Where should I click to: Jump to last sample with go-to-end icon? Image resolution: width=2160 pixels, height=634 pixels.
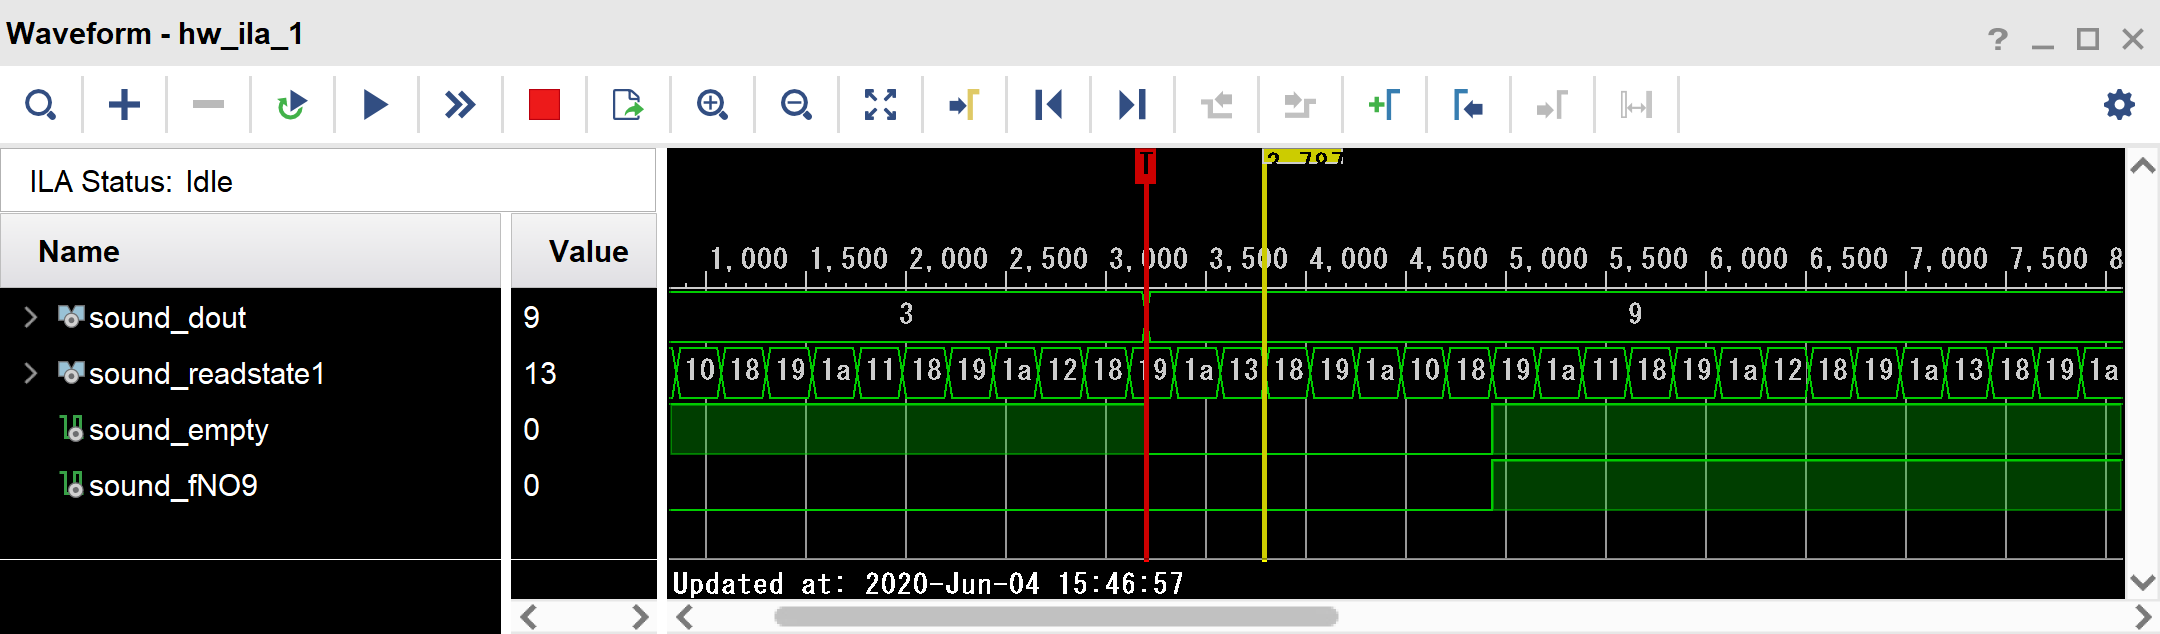[1132, 104]
